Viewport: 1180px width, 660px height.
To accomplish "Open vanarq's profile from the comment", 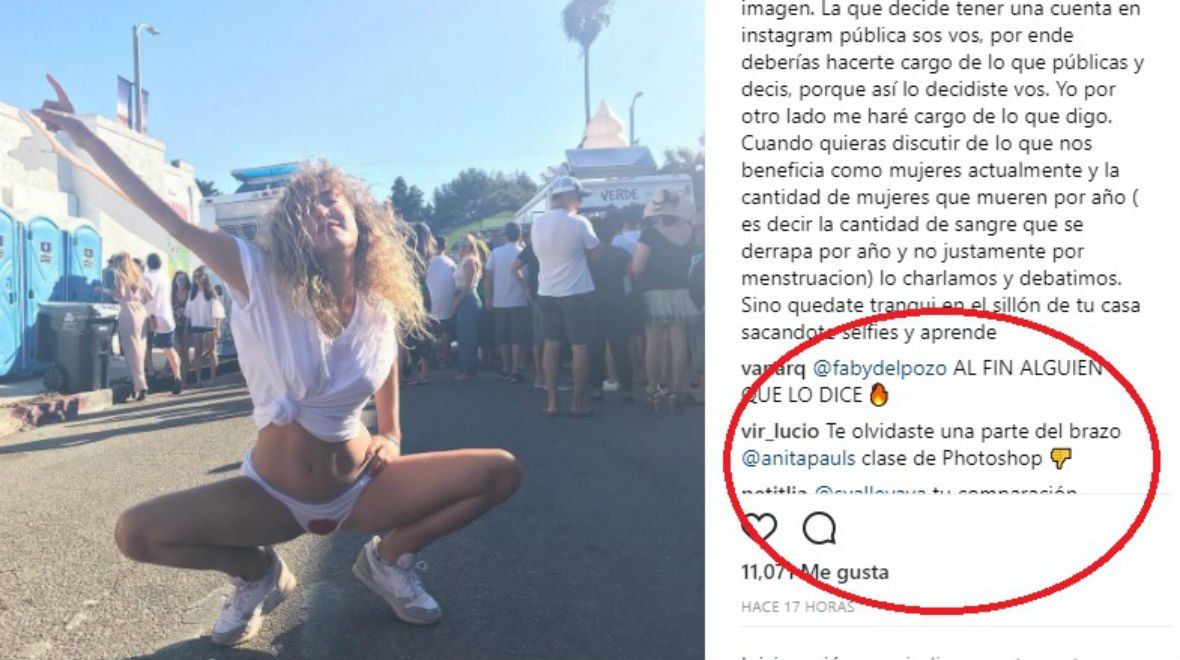I will coord(773,369).
